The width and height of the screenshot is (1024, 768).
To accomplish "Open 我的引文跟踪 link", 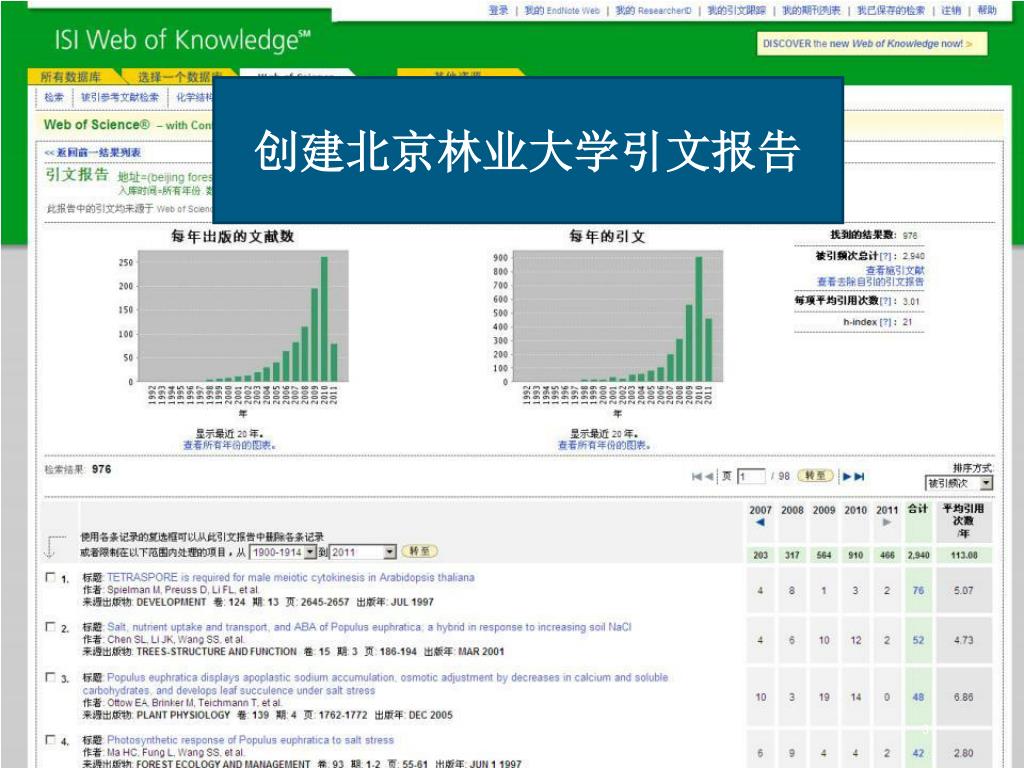I will pos(737,10).
